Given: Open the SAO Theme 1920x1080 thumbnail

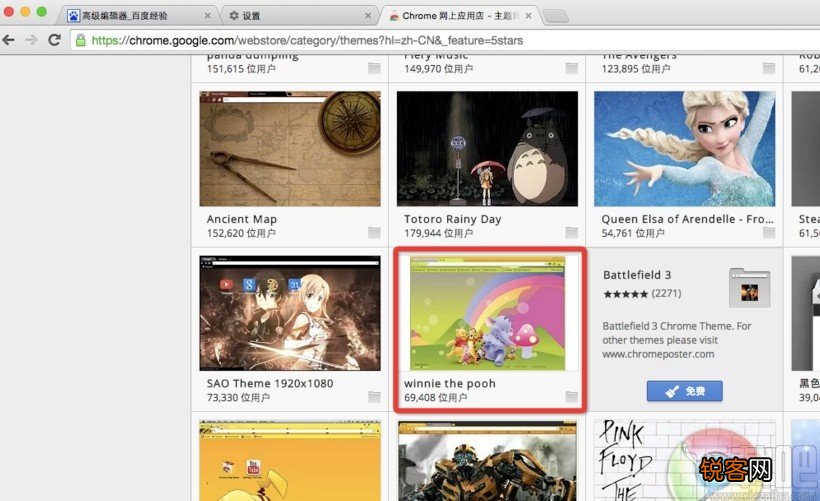Looking at the screenshot, I should pos(290,313).
